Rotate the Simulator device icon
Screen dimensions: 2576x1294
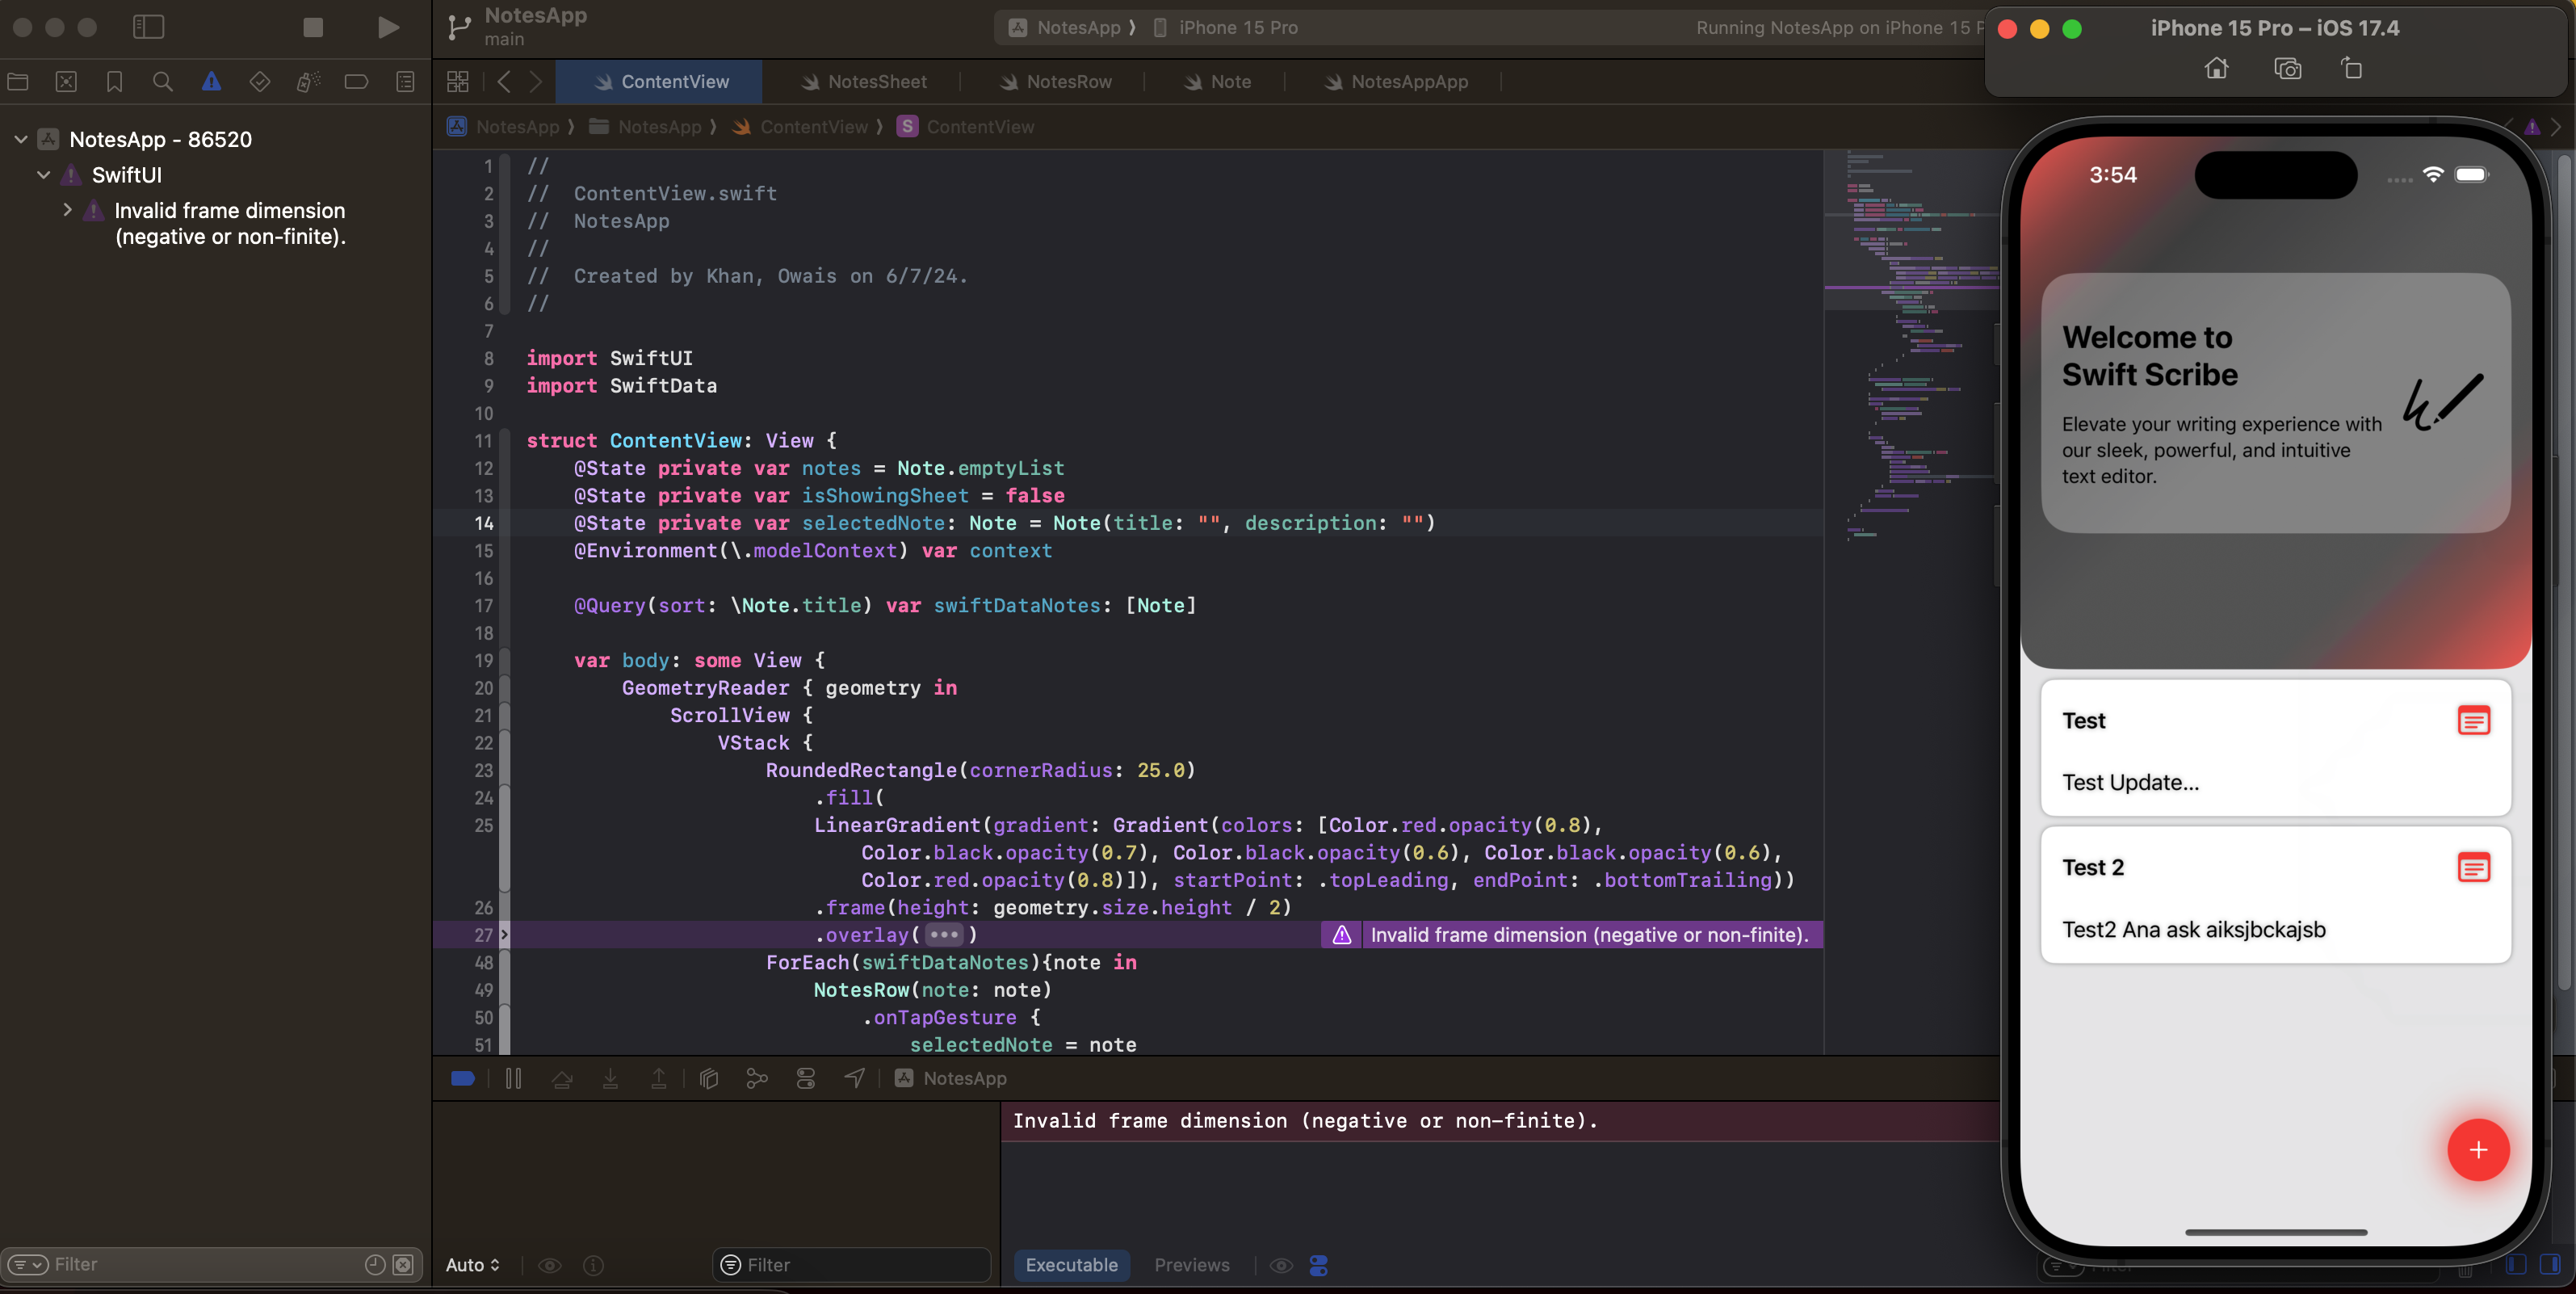click(2351, 68)
